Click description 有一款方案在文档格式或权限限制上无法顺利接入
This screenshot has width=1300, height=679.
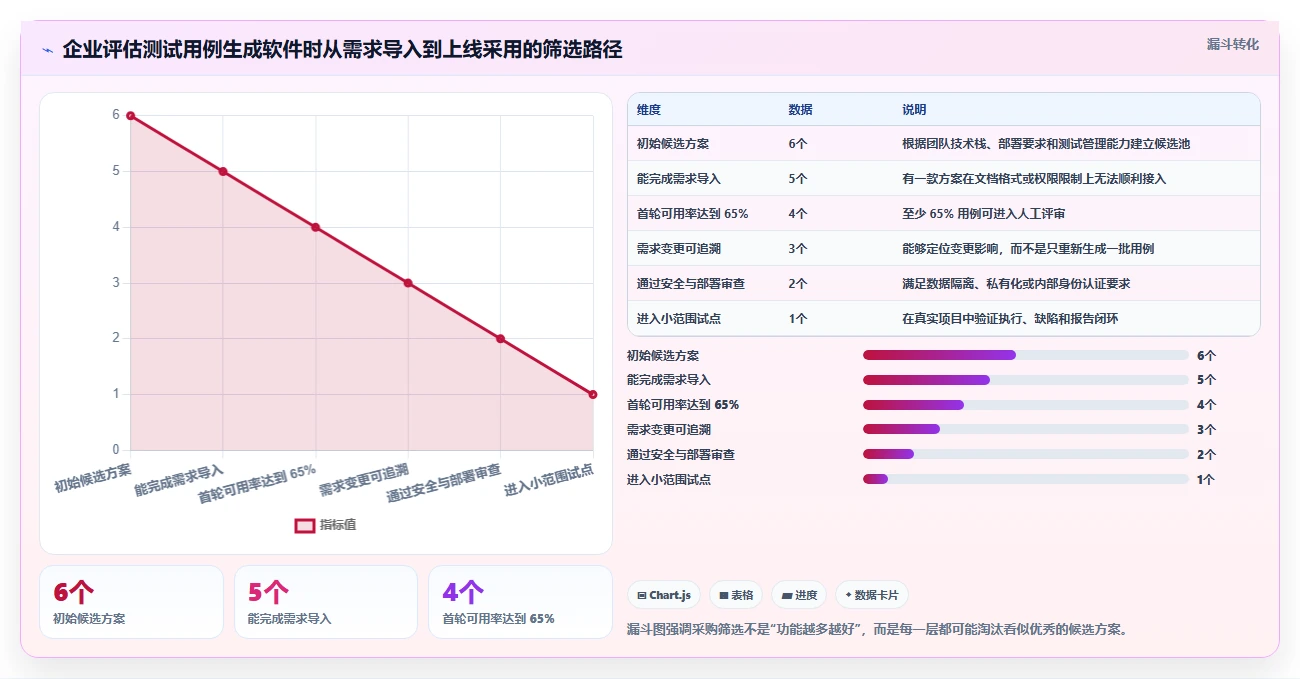pyautogui.click(x=1034, y=179)
